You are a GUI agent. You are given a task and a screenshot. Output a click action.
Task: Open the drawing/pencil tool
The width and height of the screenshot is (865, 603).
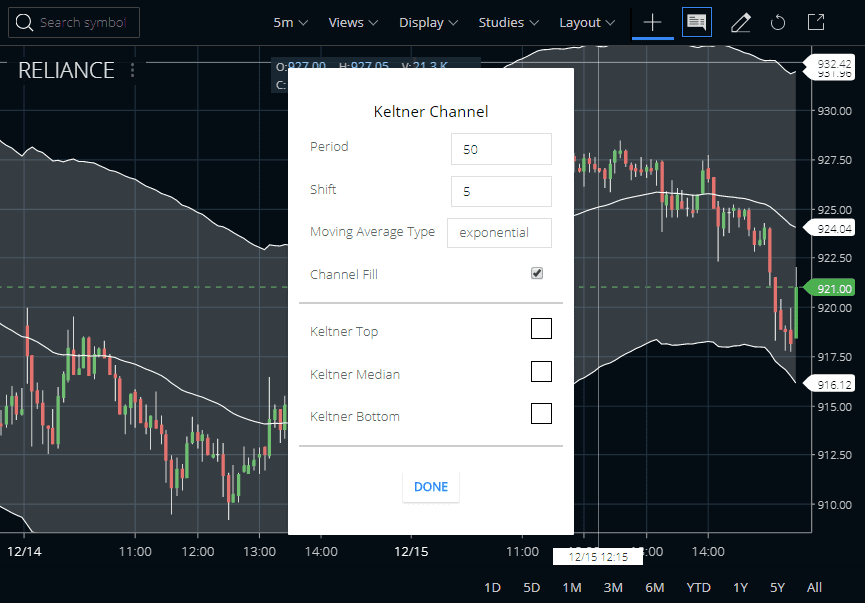(740, 22)
